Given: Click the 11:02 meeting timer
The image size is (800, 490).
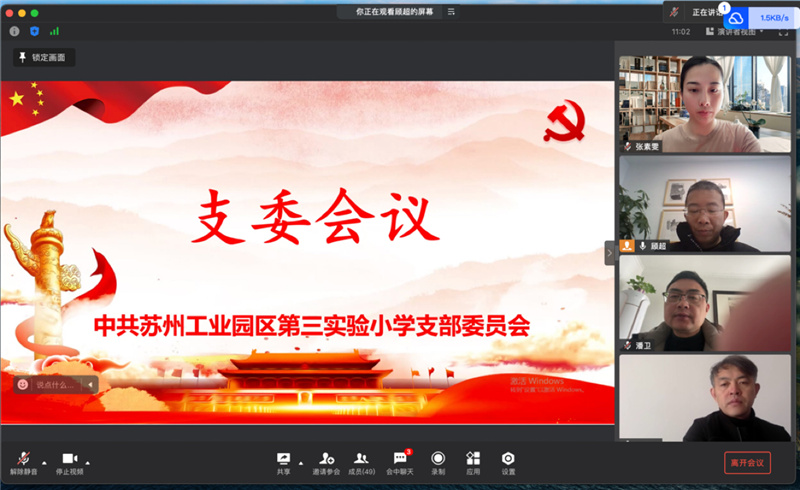Looking at the screenshot, I should click(x=681, y=32).
